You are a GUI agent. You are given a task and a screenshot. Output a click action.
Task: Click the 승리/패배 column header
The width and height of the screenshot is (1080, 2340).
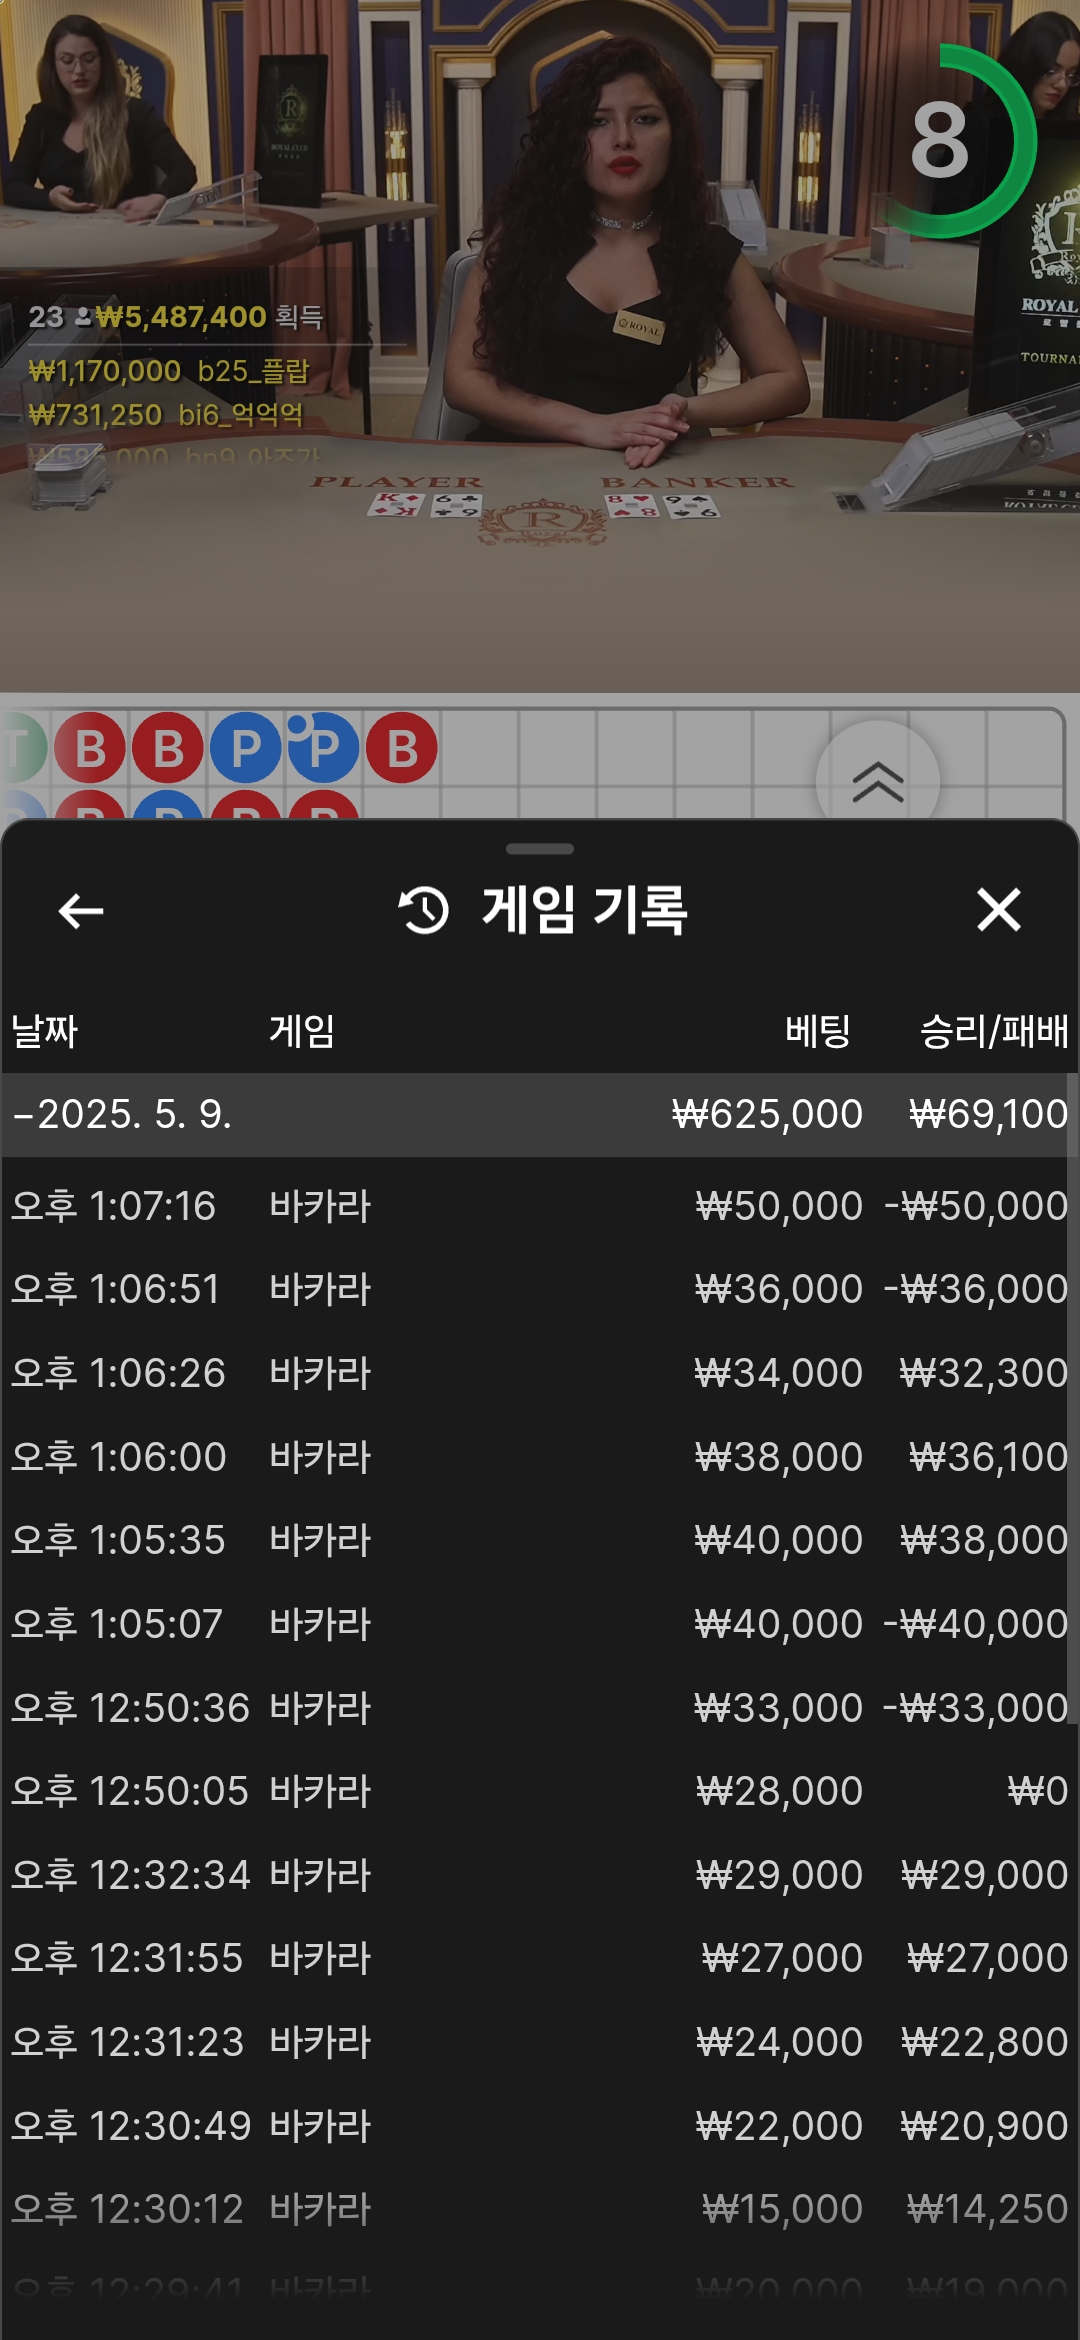[x=994, y=1031]
